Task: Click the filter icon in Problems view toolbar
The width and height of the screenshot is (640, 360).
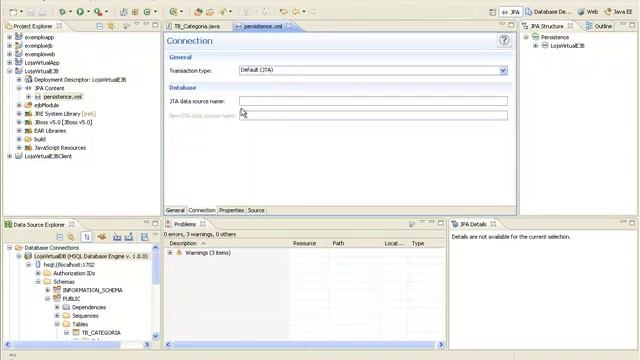Action: point(412,224)
